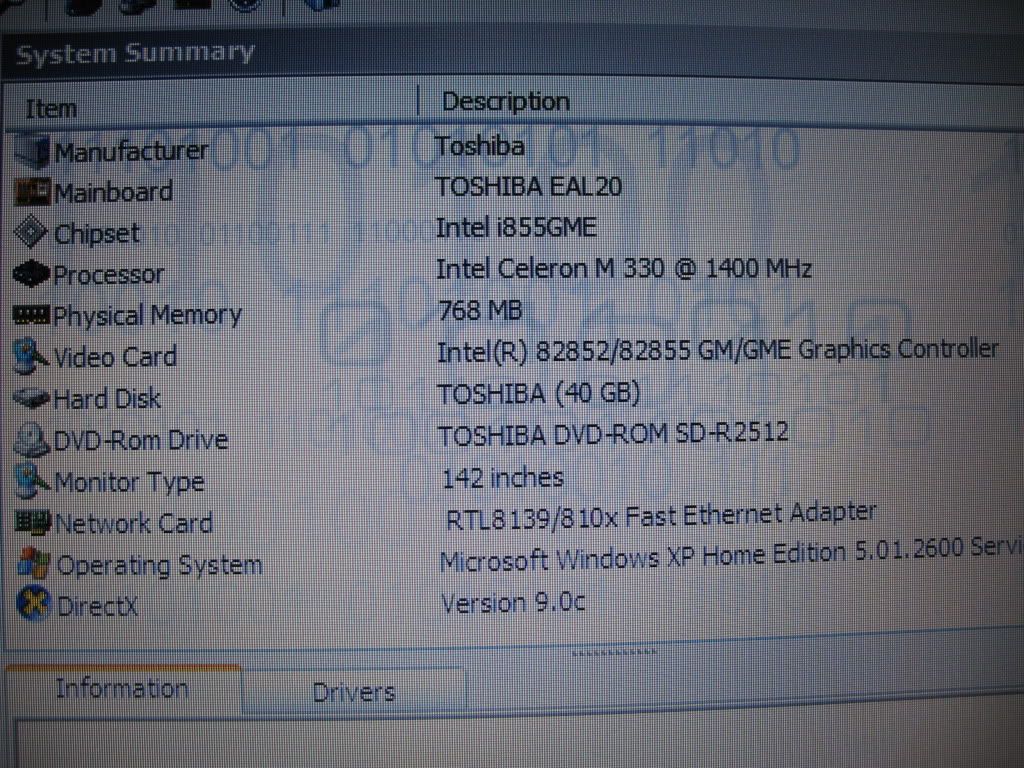Click the column divider between Item and Description

(x=417, y=102)
